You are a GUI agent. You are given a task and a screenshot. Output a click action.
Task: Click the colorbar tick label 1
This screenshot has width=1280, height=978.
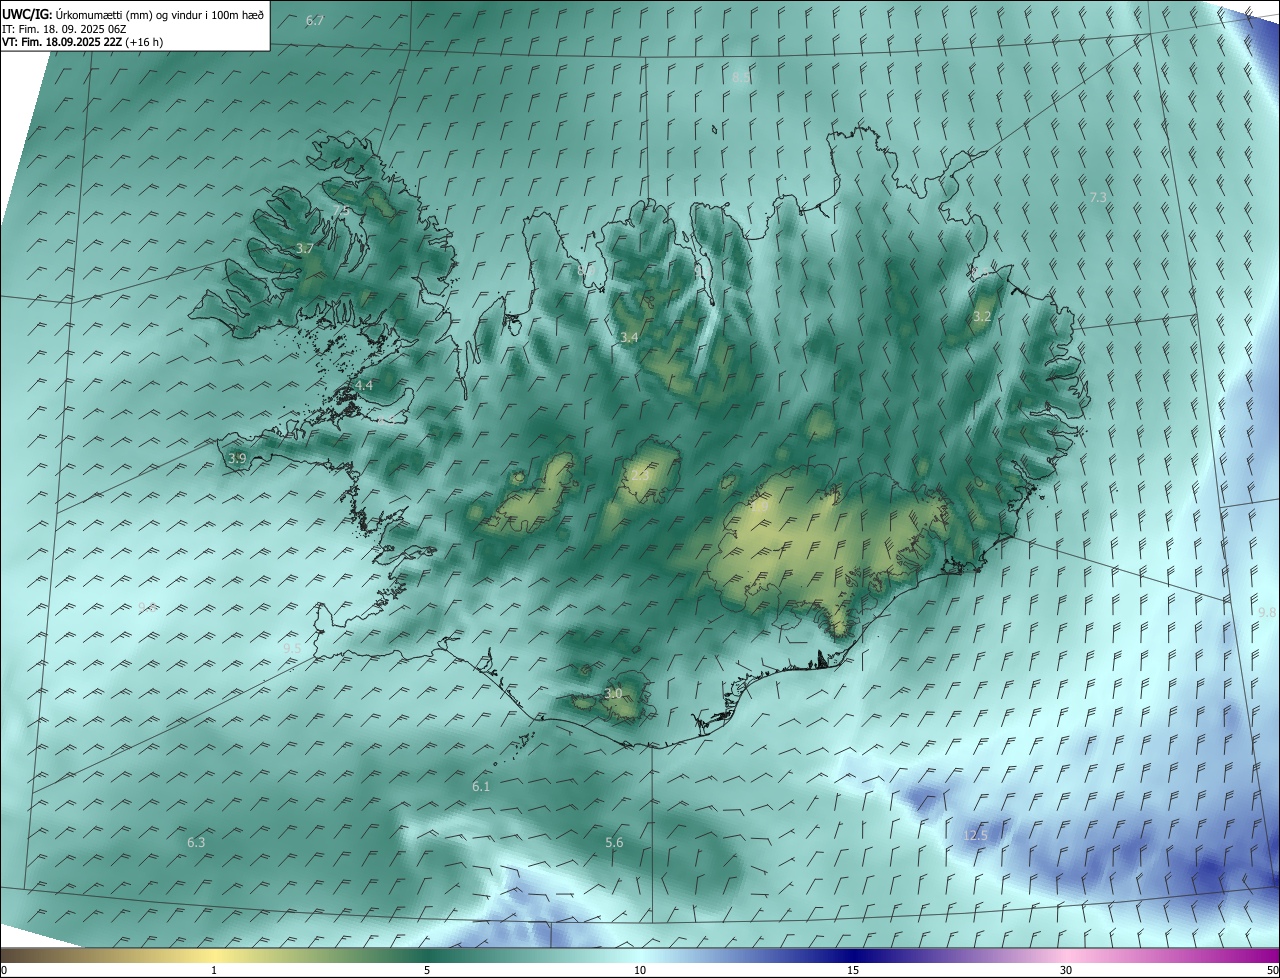[x=214, y=970]
